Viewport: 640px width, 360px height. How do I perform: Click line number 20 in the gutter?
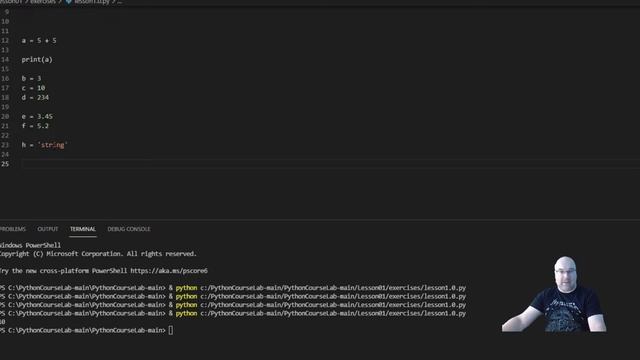[5, 116]
